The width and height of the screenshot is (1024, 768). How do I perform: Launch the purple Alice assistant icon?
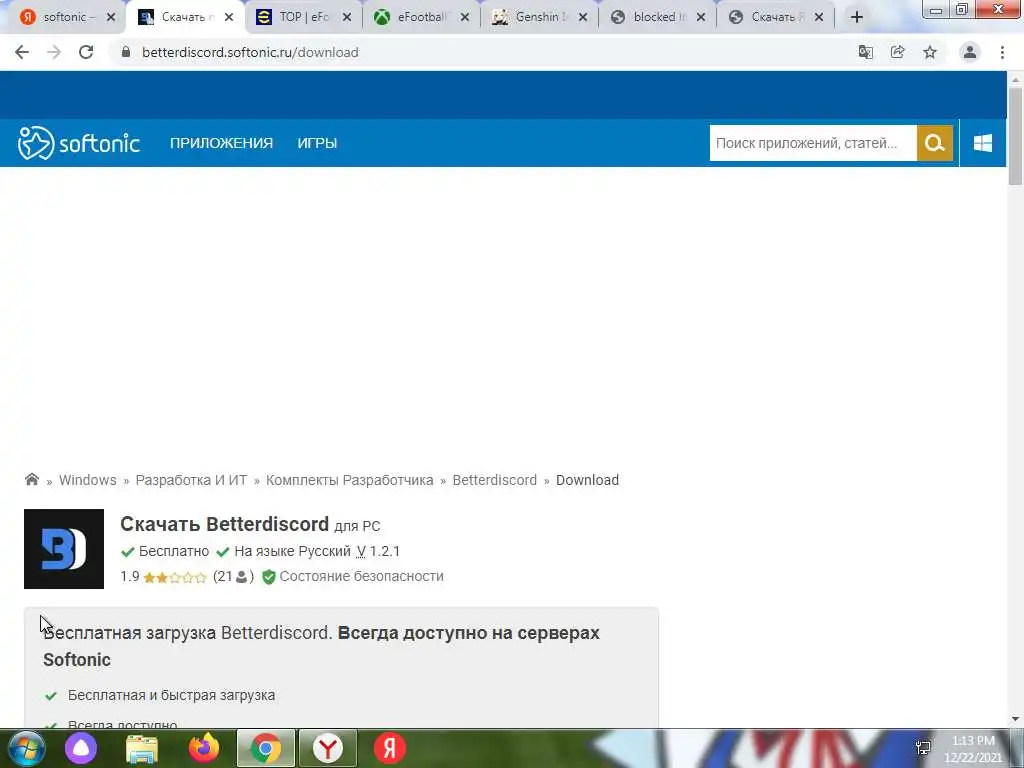(81, 748)
